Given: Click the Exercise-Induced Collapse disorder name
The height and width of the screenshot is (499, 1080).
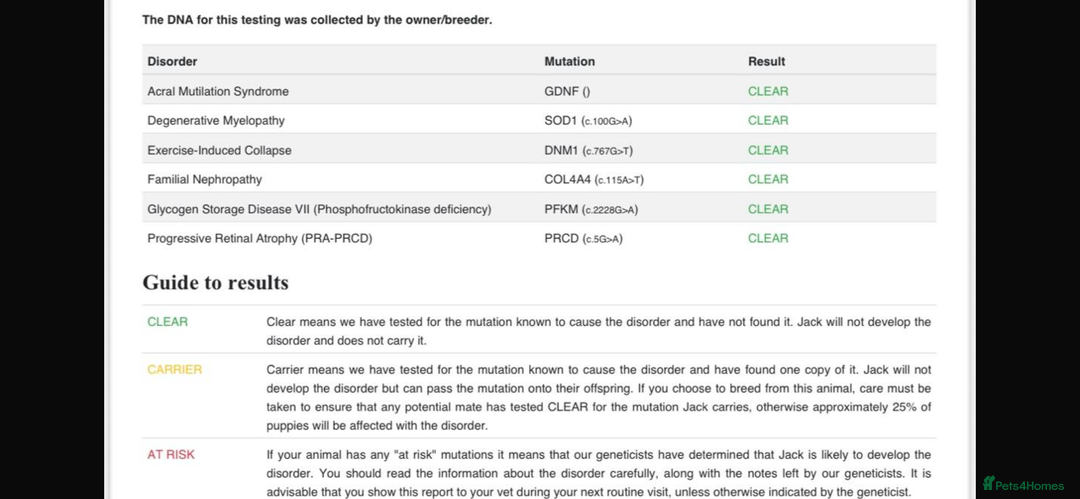Looking at the screenshot, I should point(219,150).
